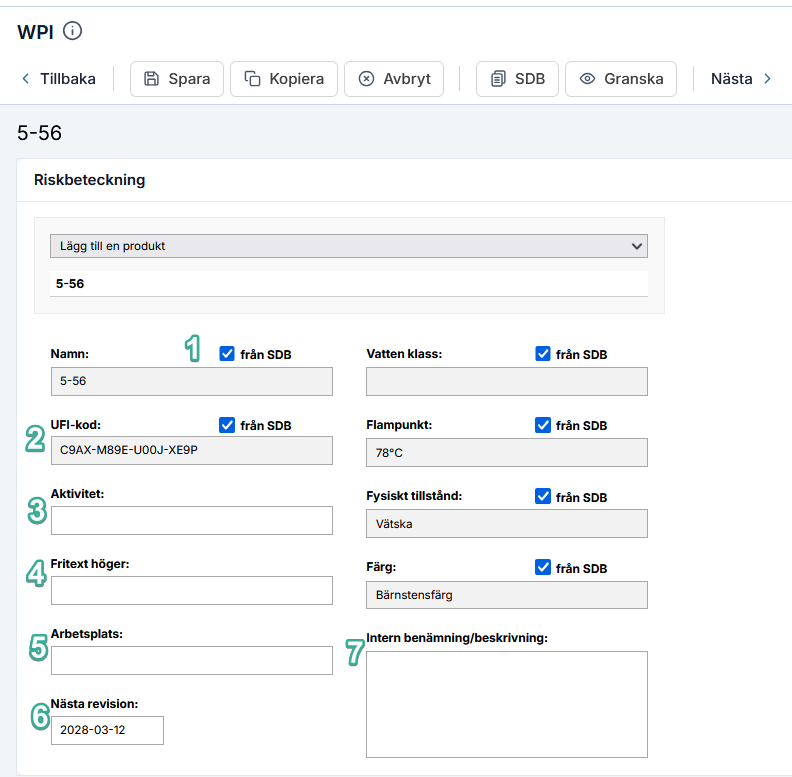Uncheck från SDB for UFI-kod
This screenshot has height=777, width=792.
227,425
